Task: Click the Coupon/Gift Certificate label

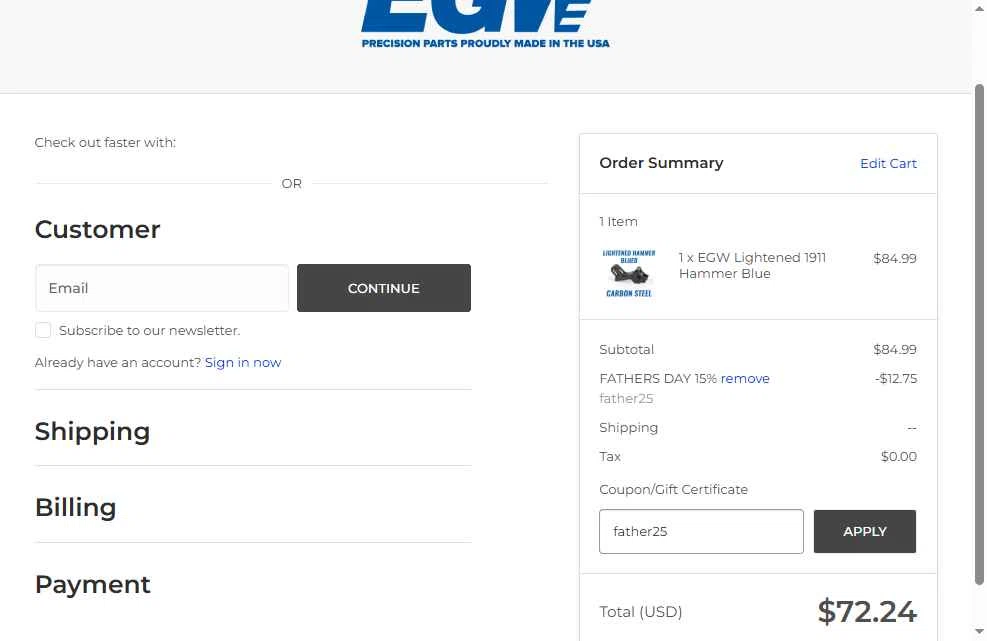Action: pyautogui.click(x=674, y=489)
